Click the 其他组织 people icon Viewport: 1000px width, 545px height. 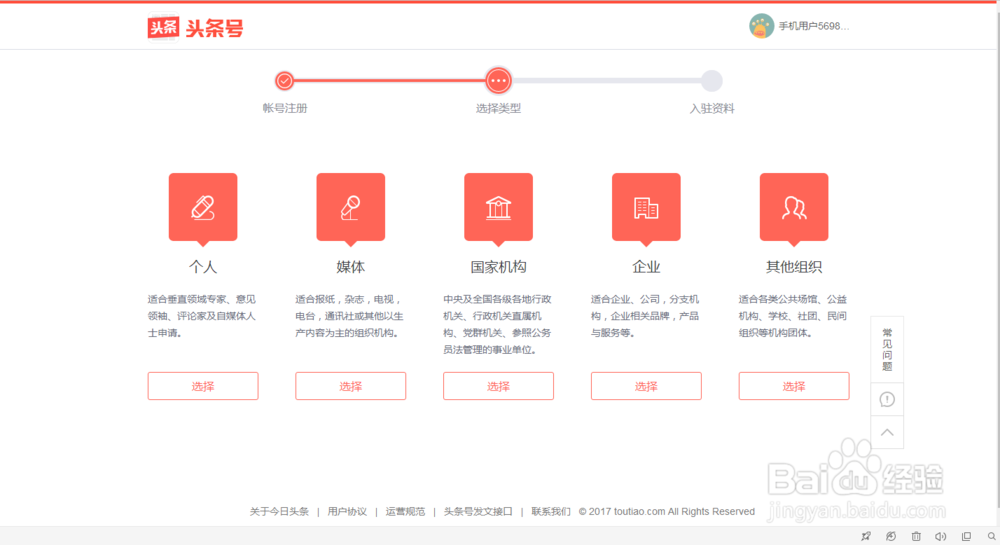click(x=794, y=208)
